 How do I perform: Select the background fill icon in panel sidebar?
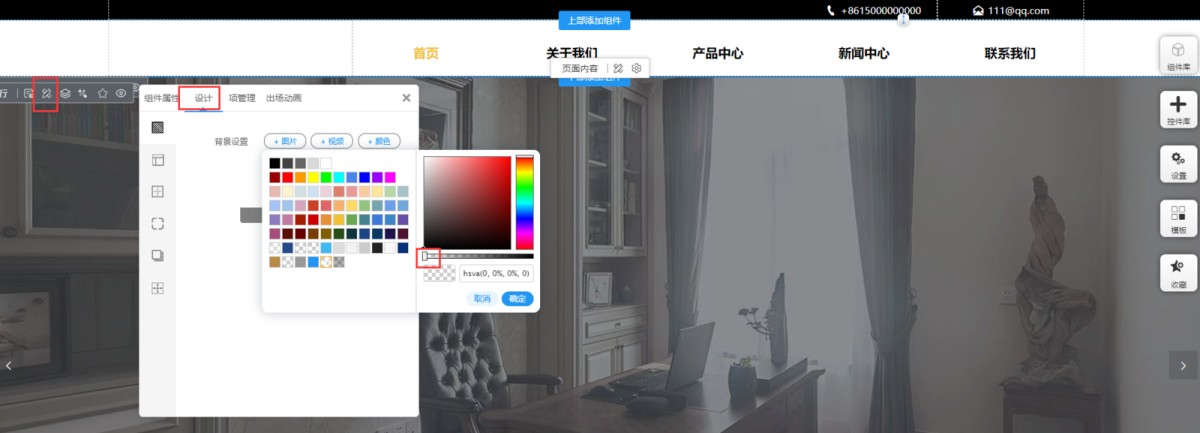[x=157, y=127]
